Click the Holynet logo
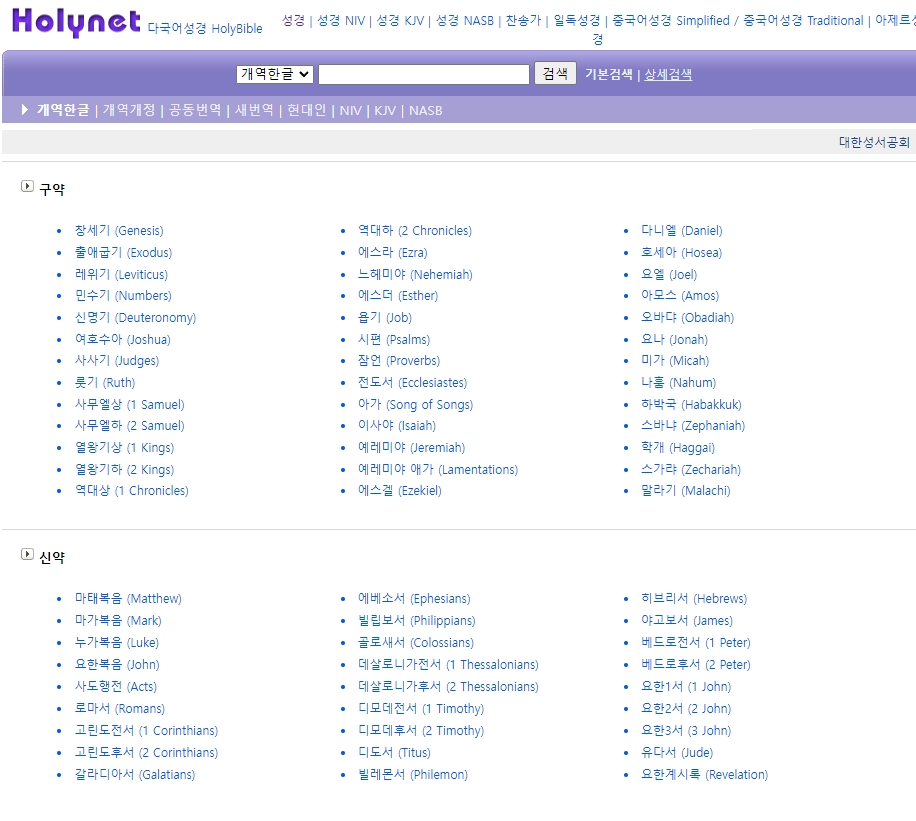Image resolution: width=916 pixels, height=821 pixels. (76, 22)
